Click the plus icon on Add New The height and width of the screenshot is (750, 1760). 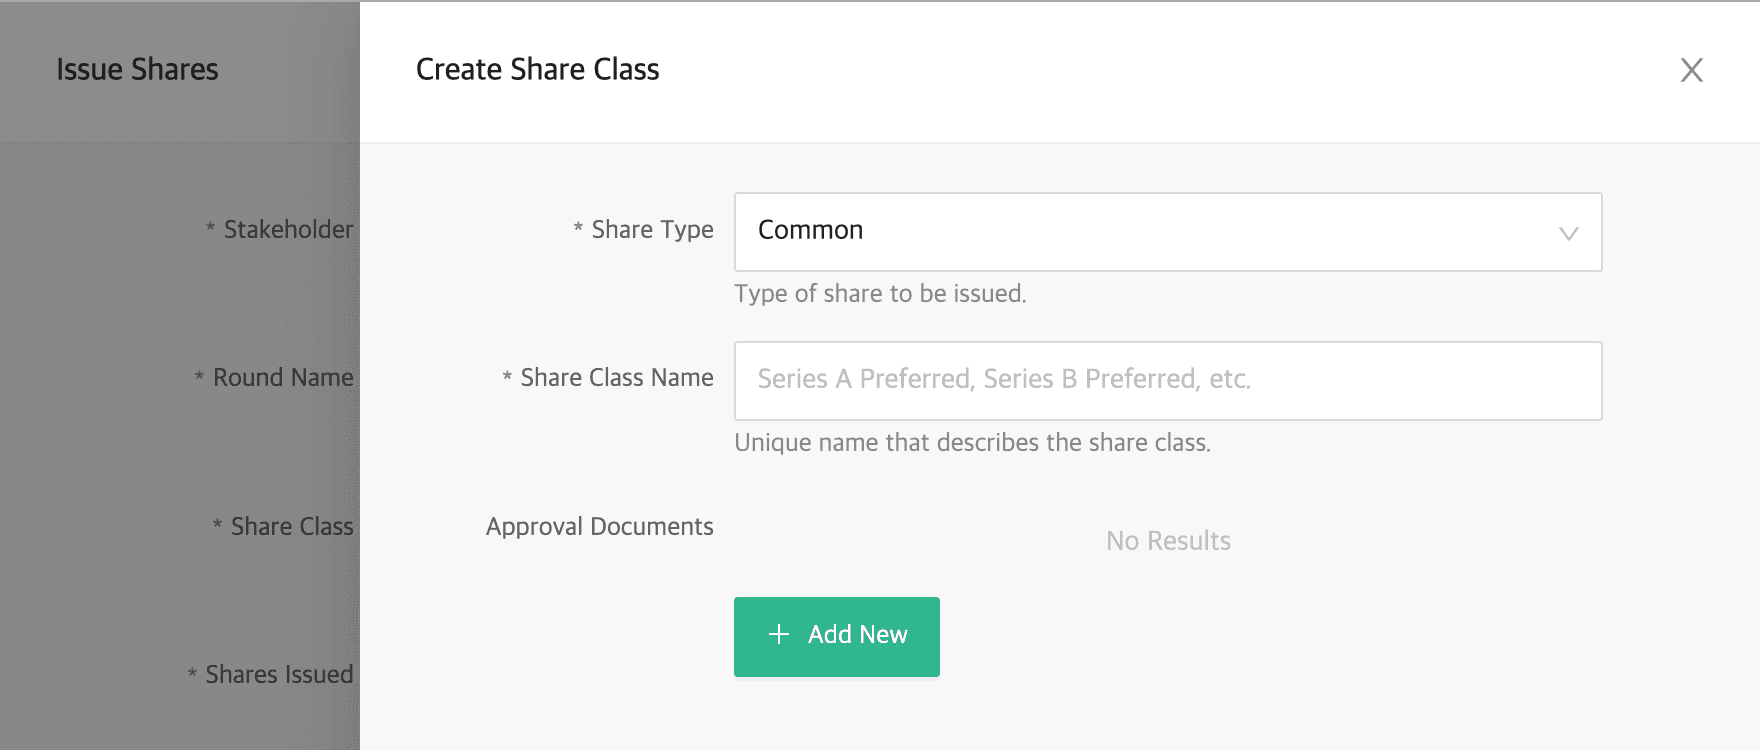[779, 634]
